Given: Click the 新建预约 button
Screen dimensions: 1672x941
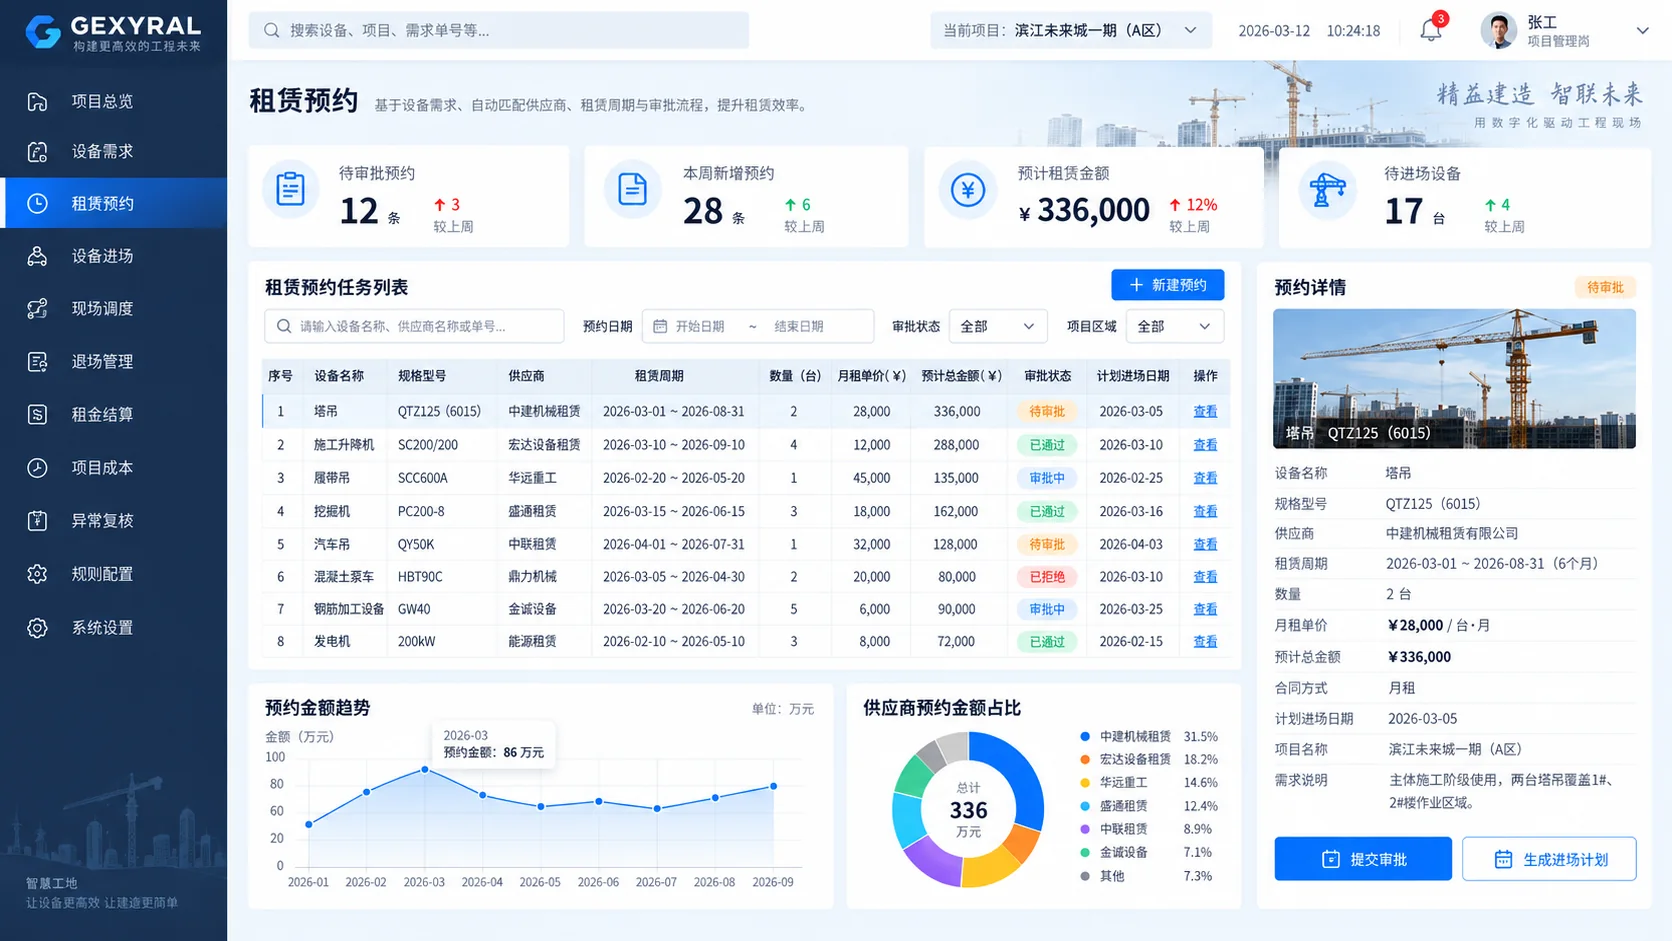Looking at the screenshot, I should coord(1167,285).
